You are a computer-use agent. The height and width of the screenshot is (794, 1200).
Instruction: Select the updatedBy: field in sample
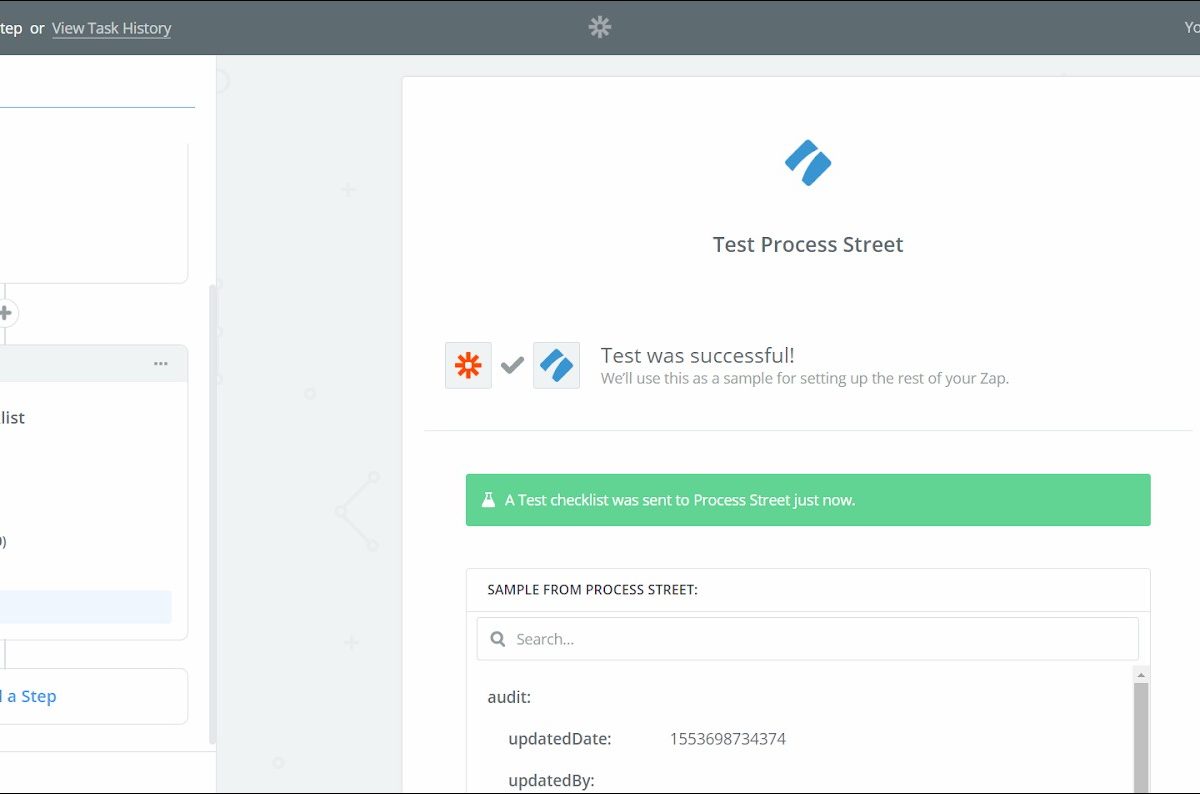click(x=551, y=780)
